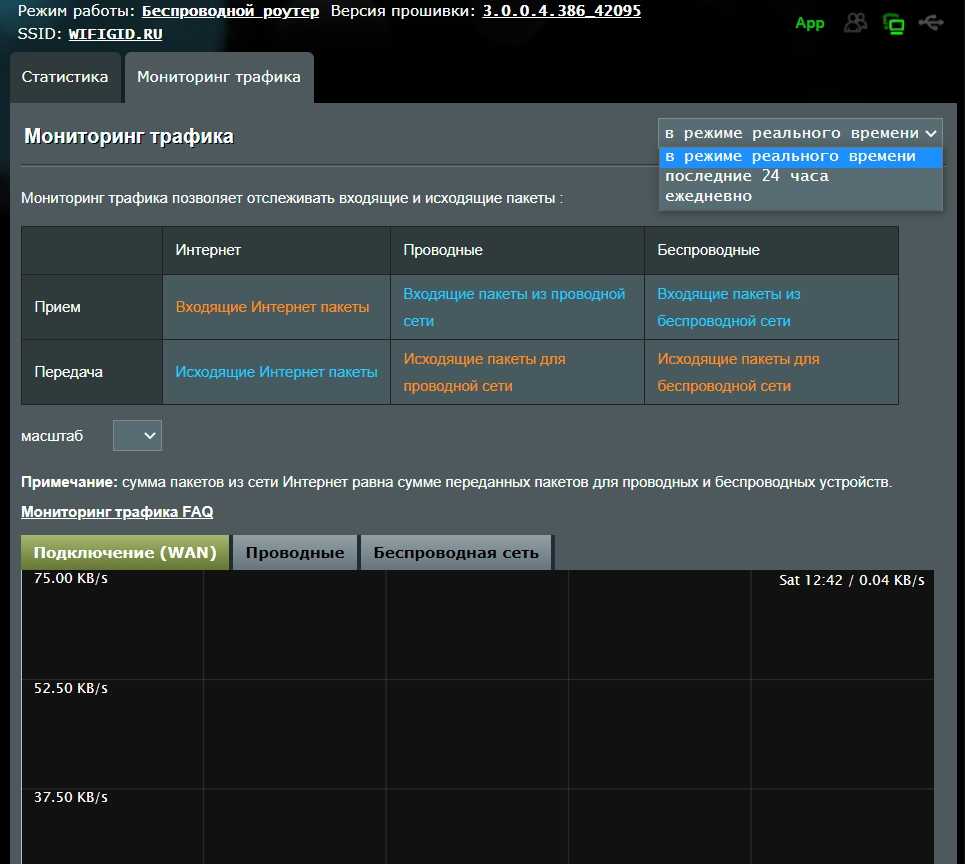Open the 'Мониторинг трафика FAQ' link
Screen dimensions: 965x864
(x=117, y=512)
